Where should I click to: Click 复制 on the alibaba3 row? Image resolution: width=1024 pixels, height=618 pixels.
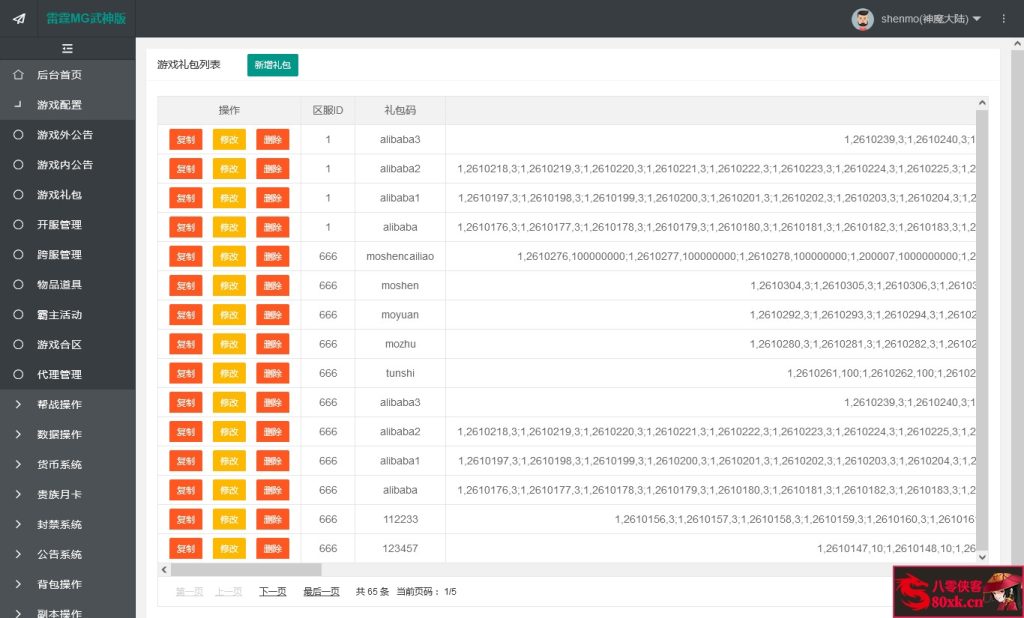coord(185,139)
